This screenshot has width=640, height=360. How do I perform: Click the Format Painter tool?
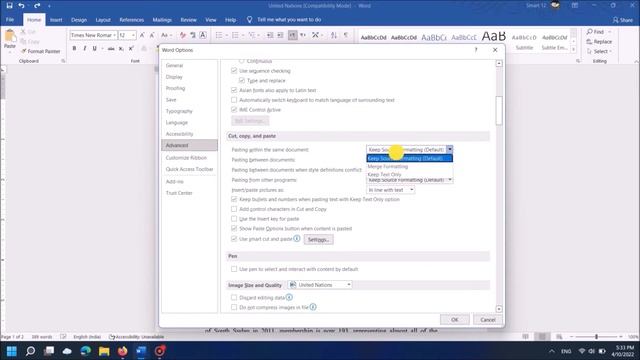coord(40,51)
